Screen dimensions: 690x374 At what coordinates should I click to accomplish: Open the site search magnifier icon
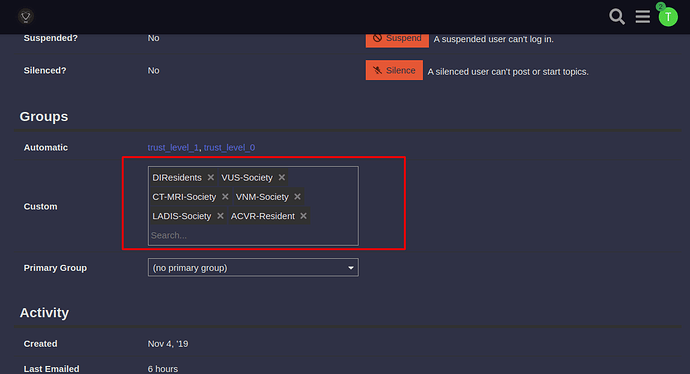point(617,17)
